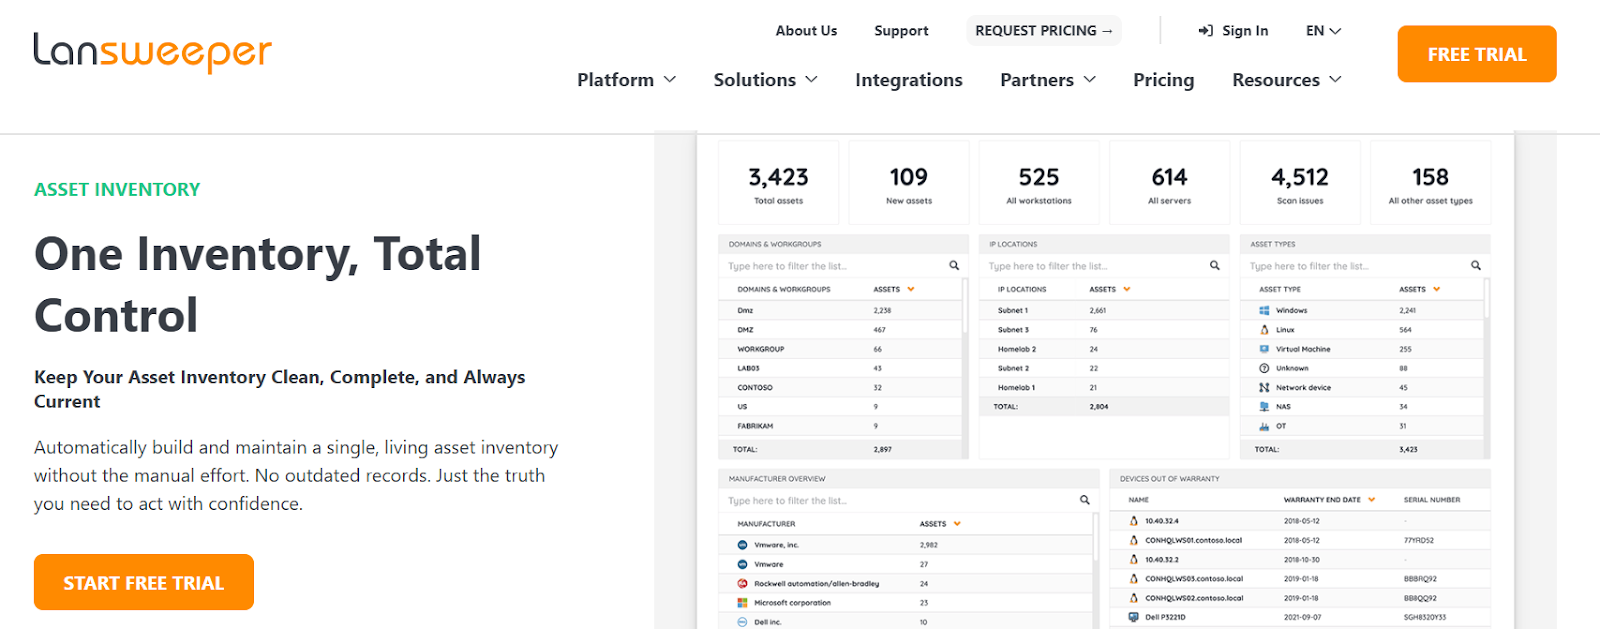Expand the Resources menu

(x=1286, y=80)
